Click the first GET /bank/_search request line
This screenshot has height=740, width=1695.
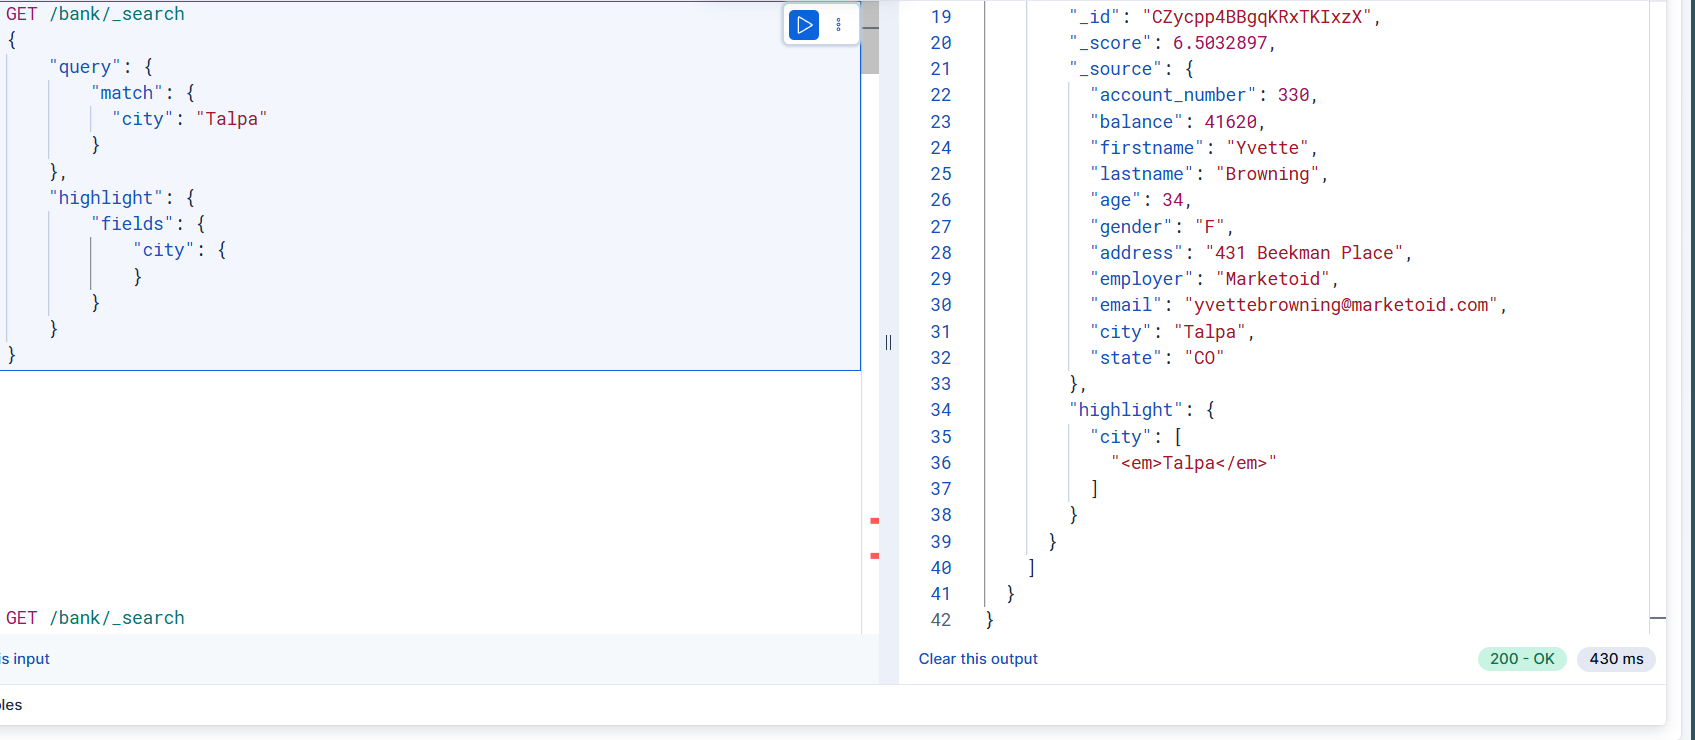(x=96, y=14)
